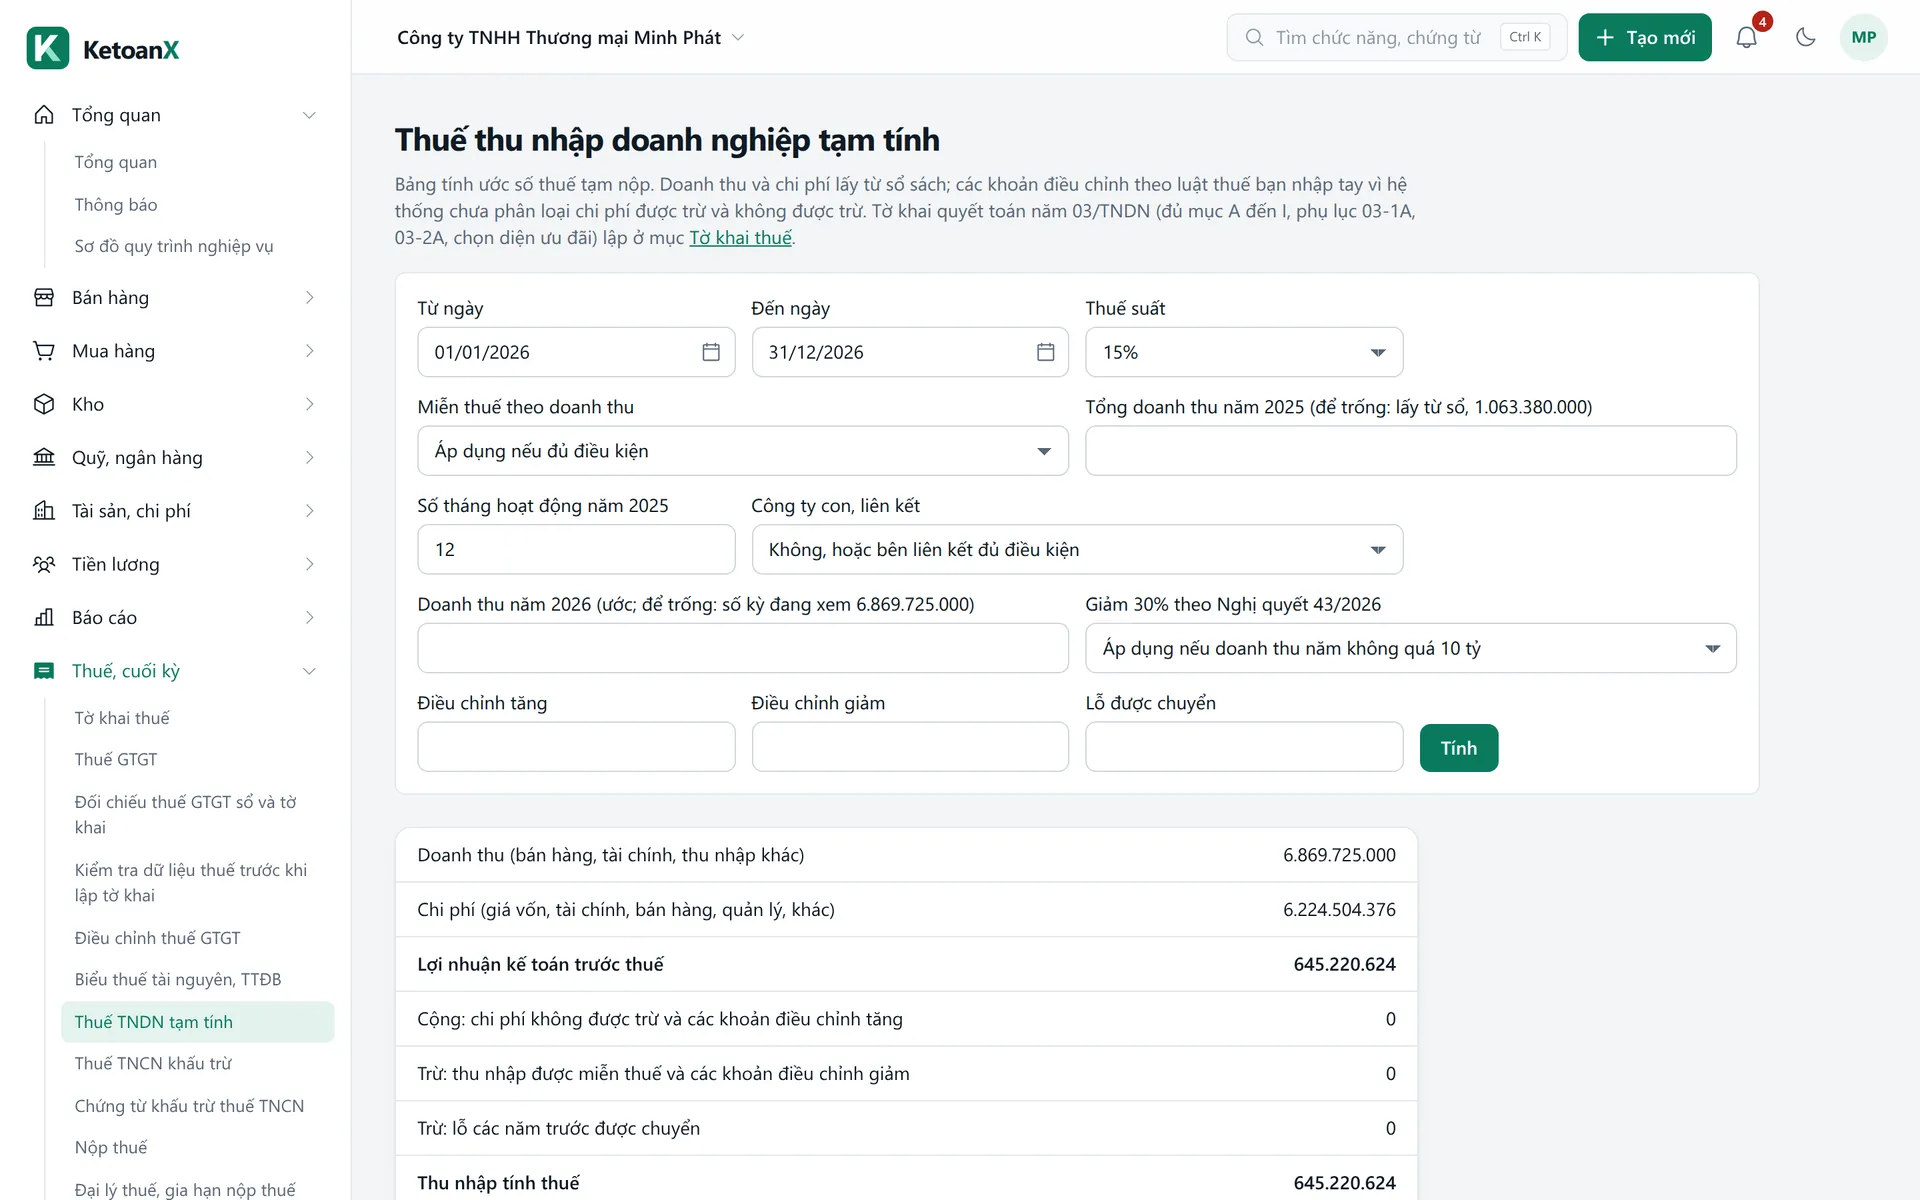The width and height of the screenshot is (1920, 1200).
Task: Click the Tính button
Action: pyautogui.click(x=1458, y=748)
